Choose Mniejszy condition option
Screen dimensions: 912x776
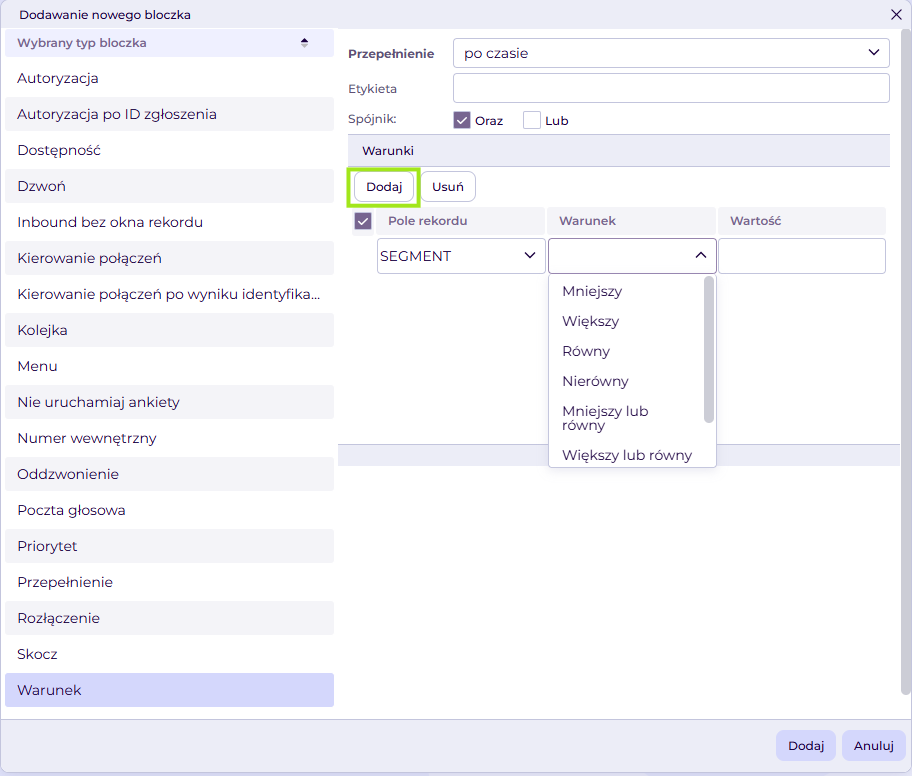626,291
